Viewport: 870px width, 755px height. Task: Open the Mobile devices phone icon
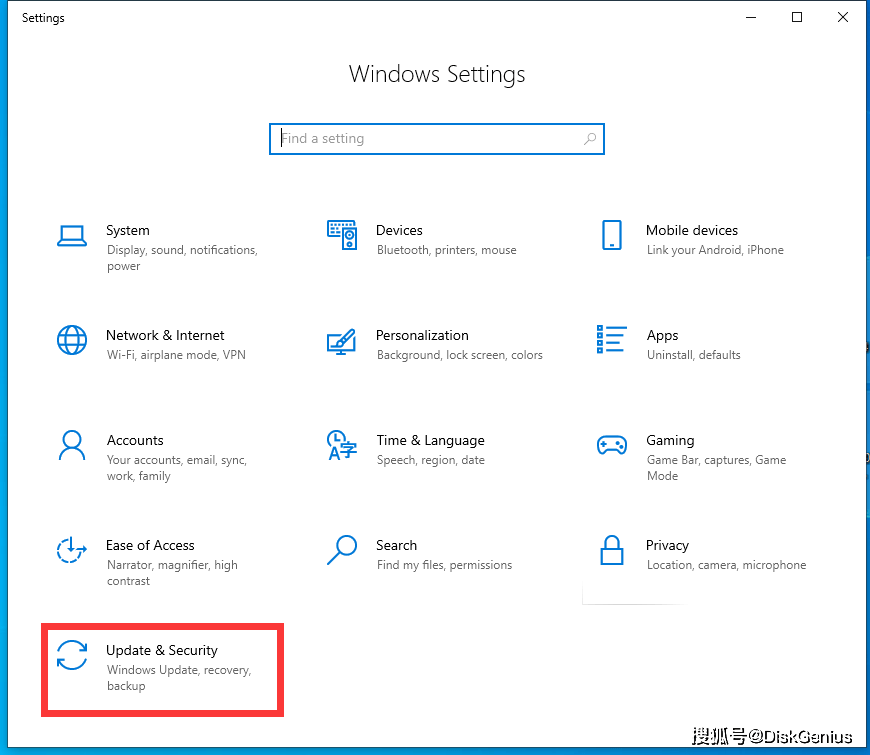pos(611,235)
